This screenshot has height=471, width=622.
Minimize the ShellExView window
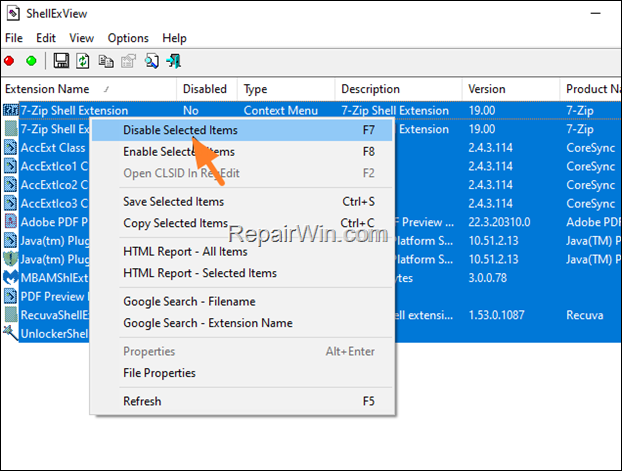(596, 13)
